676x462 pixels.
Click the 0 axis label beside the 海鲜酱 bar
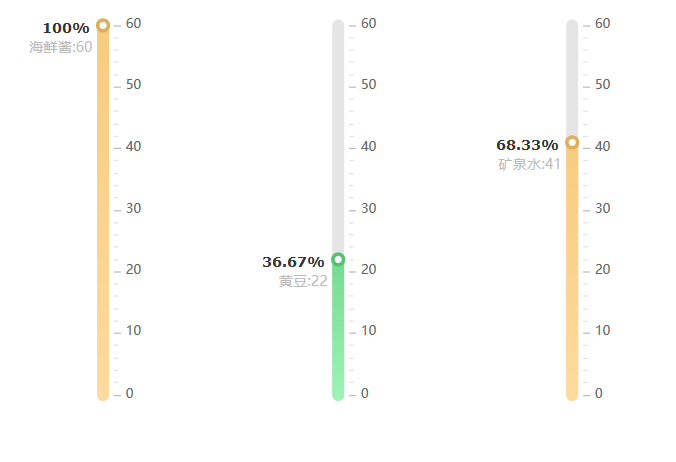(130, 393)
